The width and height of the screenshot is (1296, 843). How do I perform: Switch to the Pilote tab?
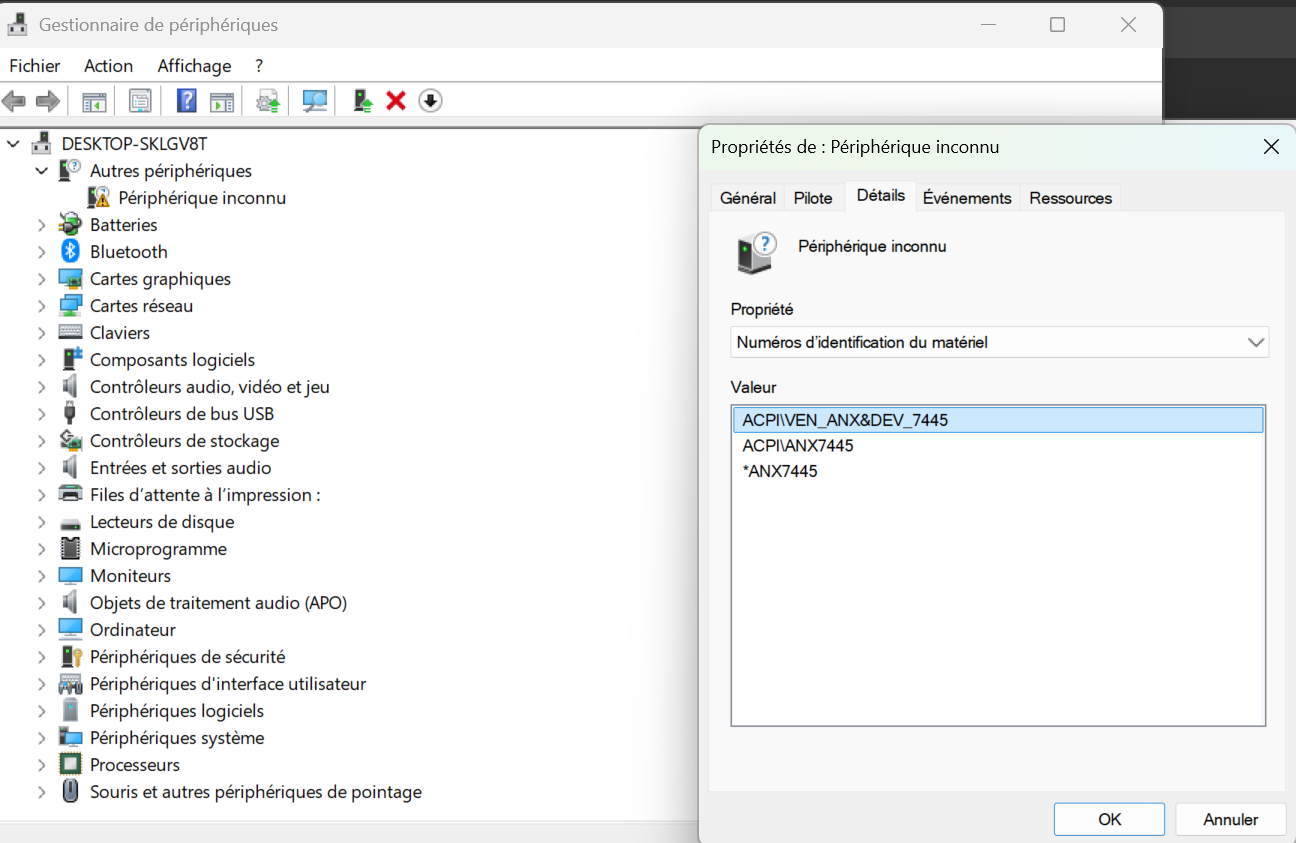[813, 198]
